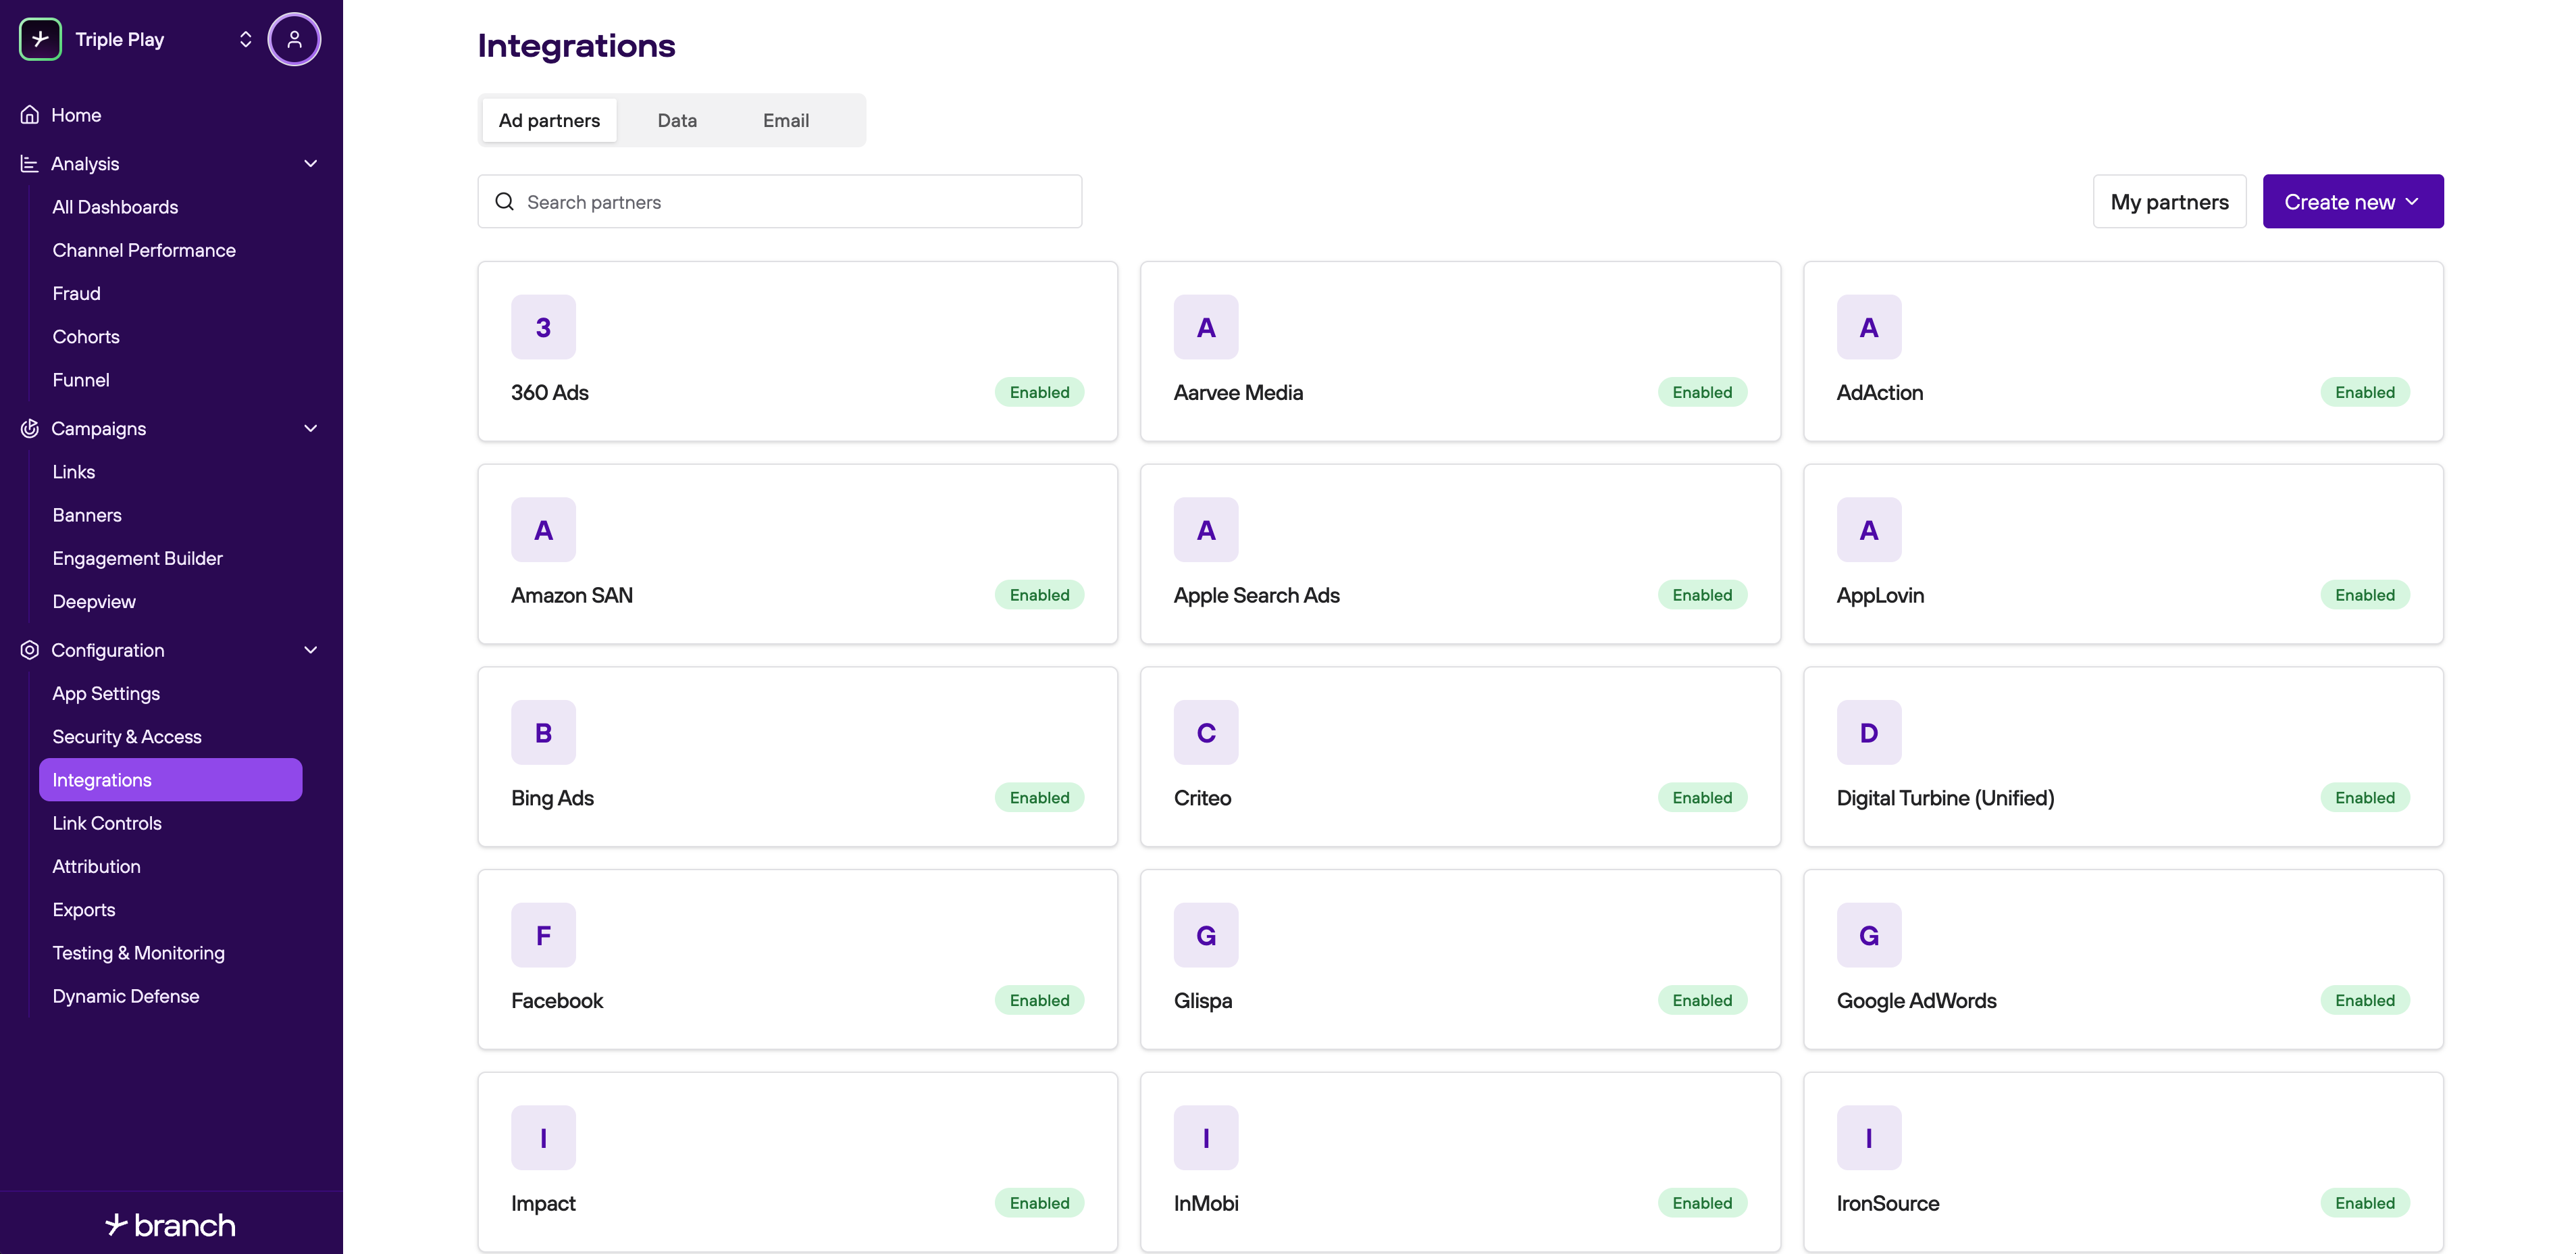Open the Banners page
The image size is (2576, 1254).
(87, 515)
